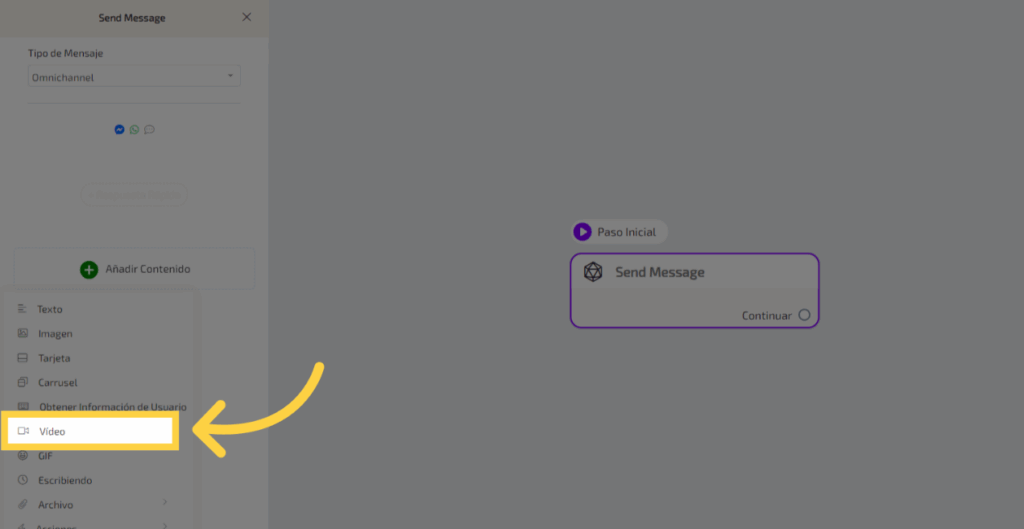1024x529 pixels.
Task: Expand the Archivo submenu arrow
Action: coord(165,502)
